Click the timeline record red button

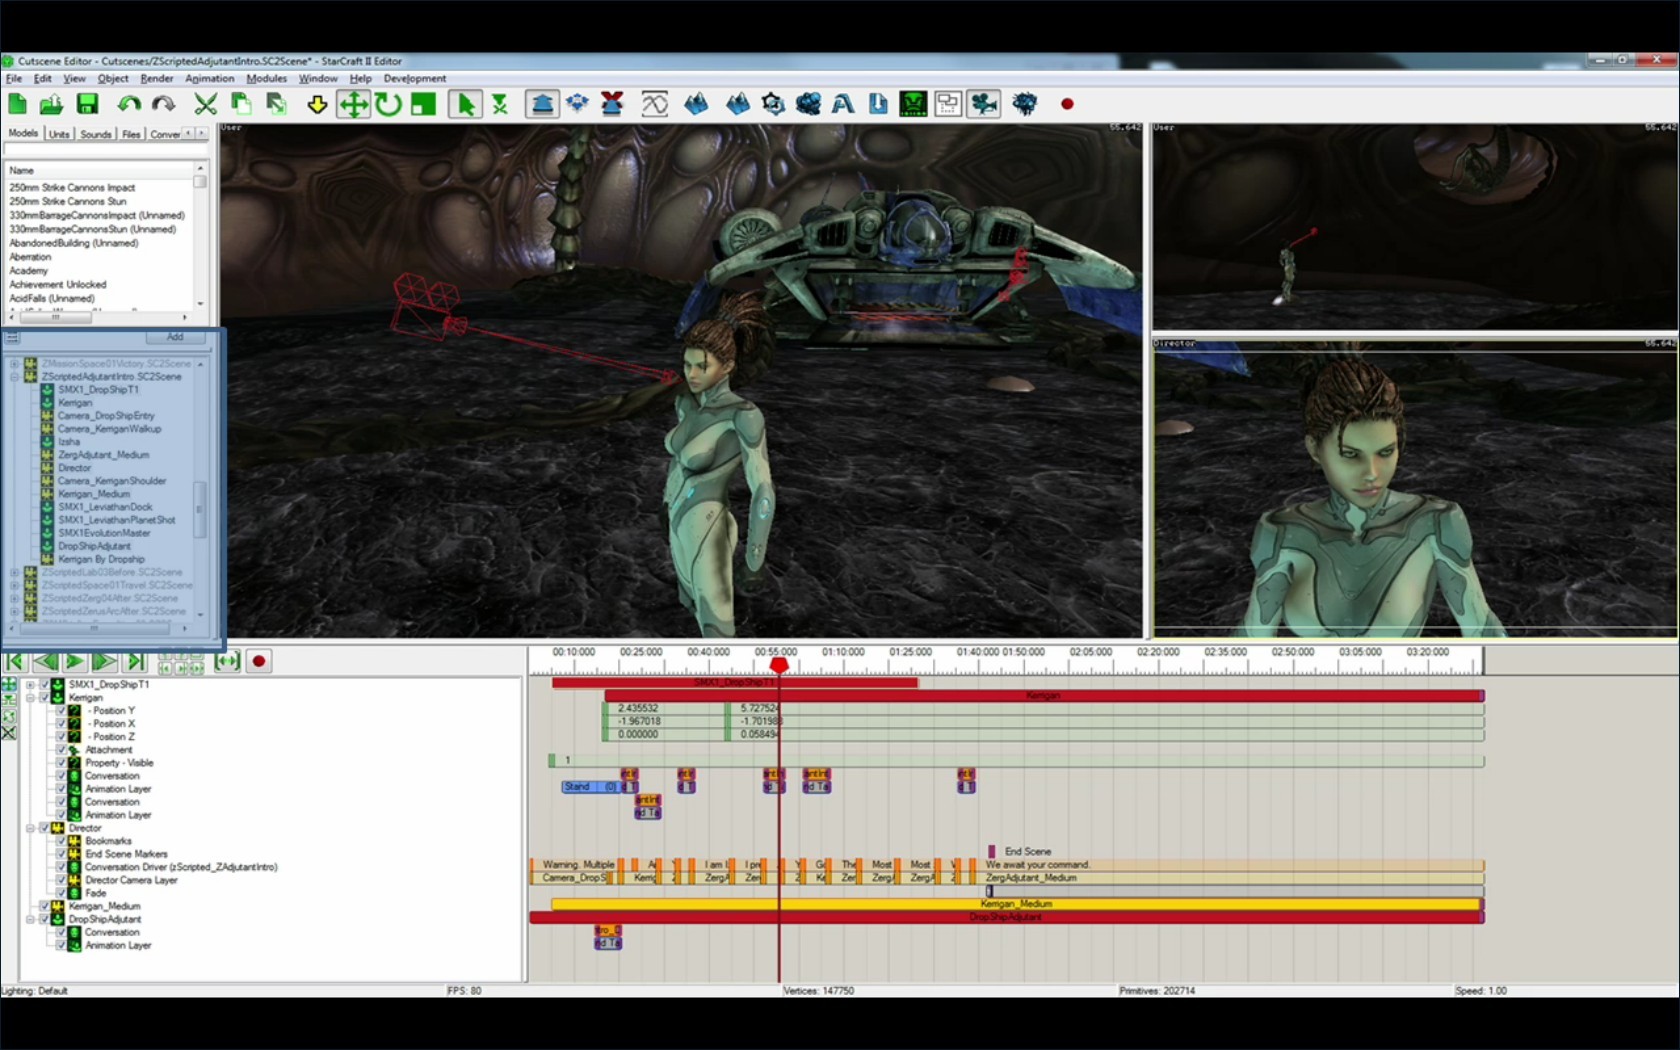pyautogui.click(x=259, y=661)
